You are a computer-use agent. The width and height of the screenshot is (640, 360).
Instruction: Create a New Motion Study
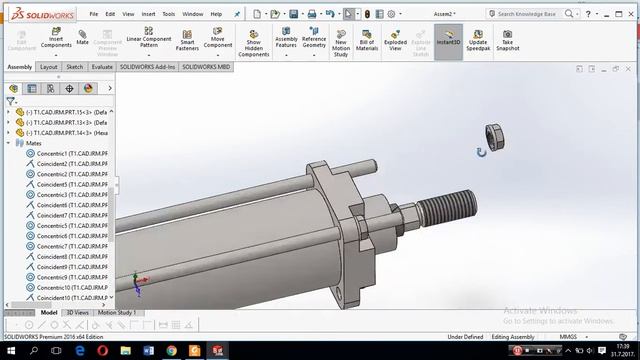point(341,43)
